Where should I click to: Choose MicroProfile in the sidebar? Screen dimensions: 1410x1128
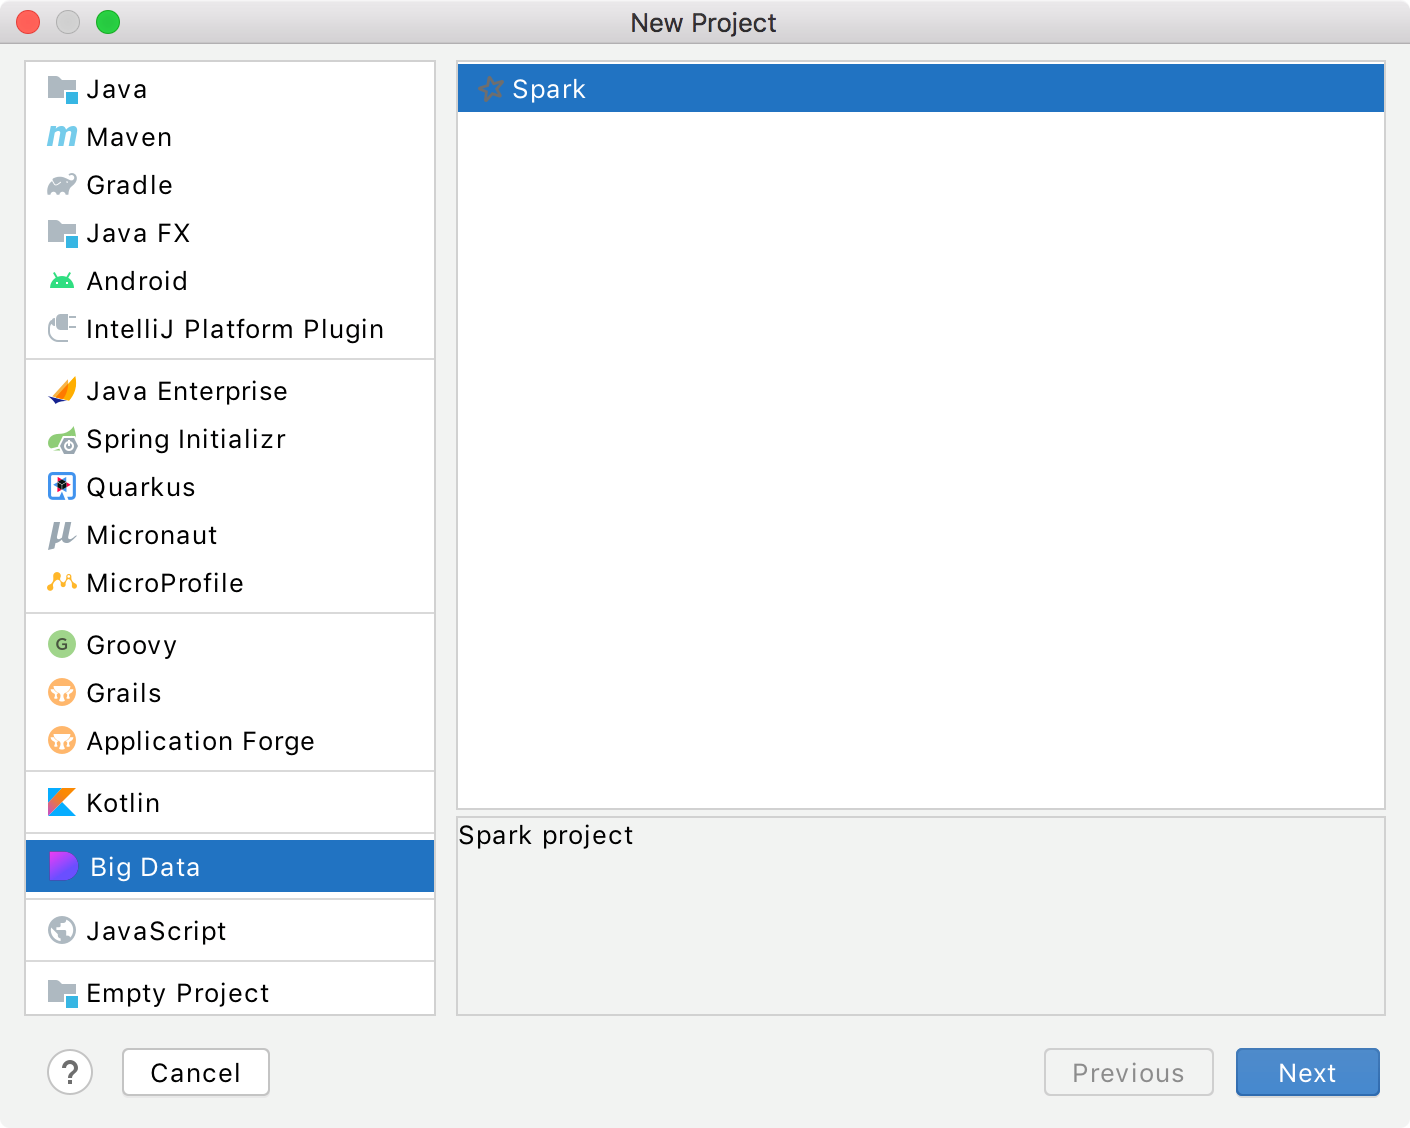pyautogui.click(x=230, y=583)
